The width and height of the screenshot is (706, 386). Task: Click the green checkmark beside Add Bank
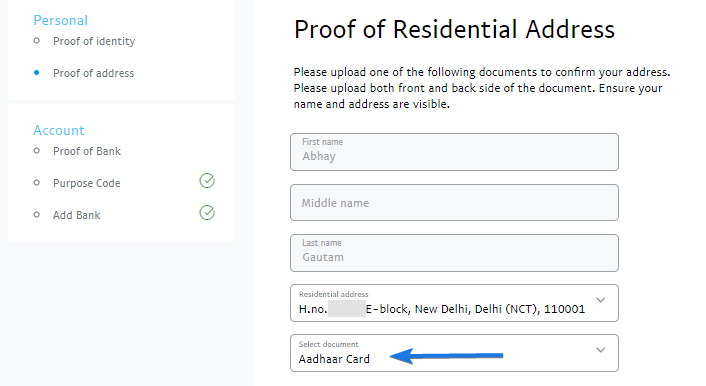click(x=207, y=213)
